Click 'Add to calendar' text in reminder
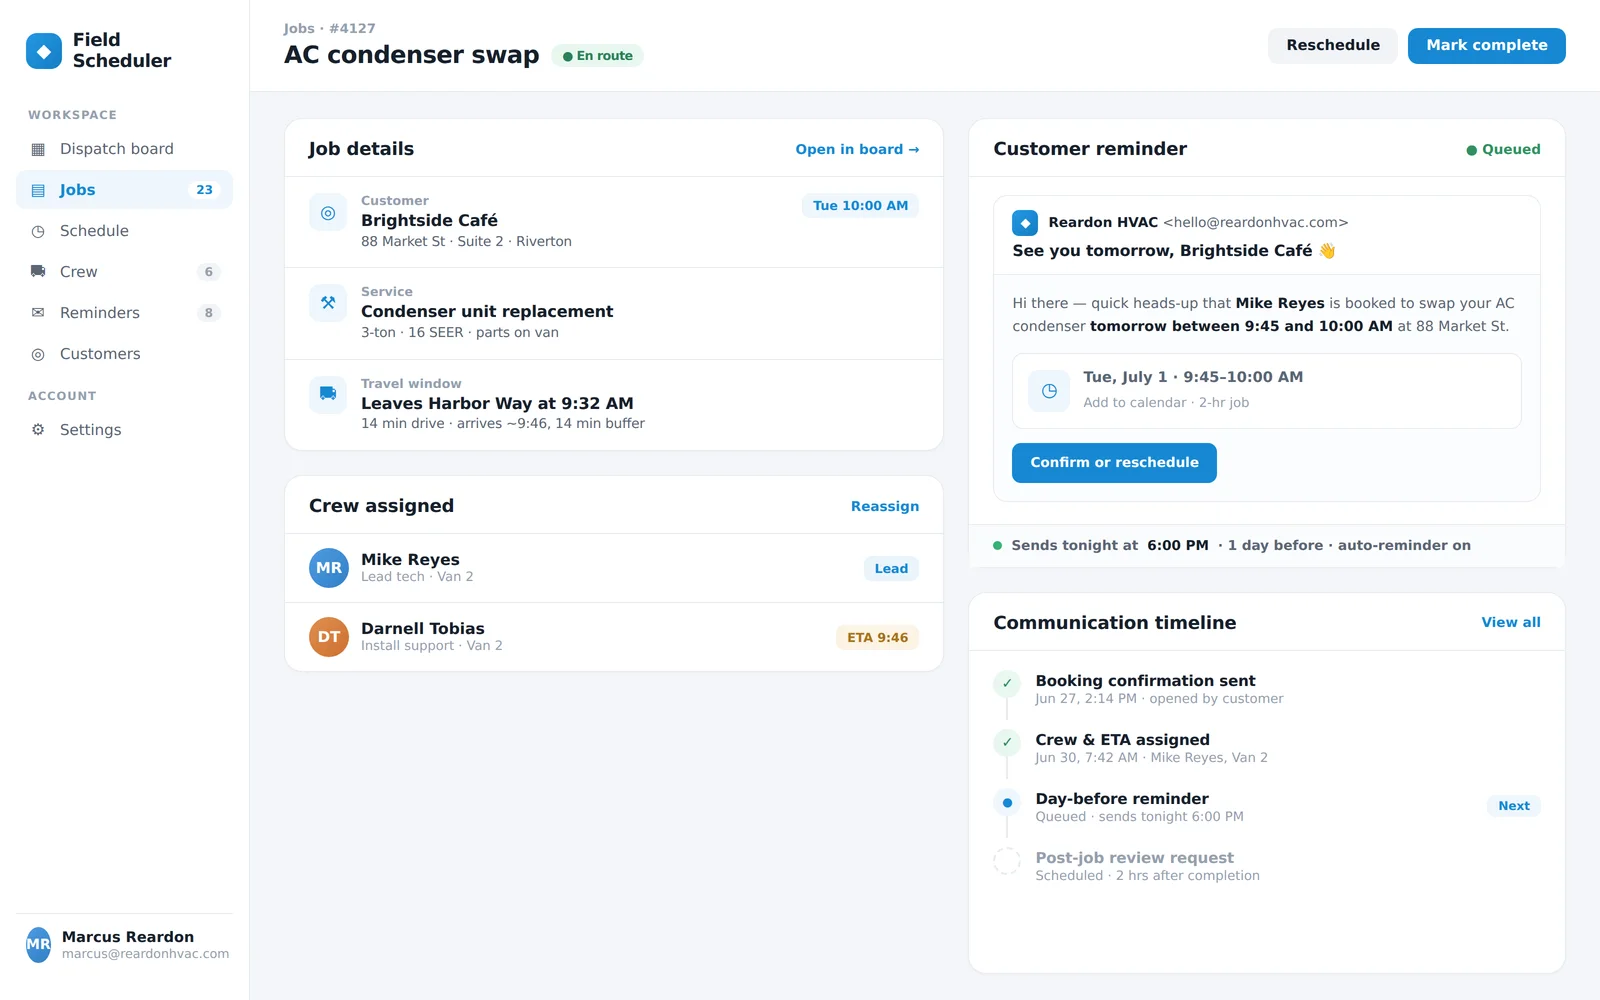This screenshot has width=1600, height=1000. (1135, 403)
